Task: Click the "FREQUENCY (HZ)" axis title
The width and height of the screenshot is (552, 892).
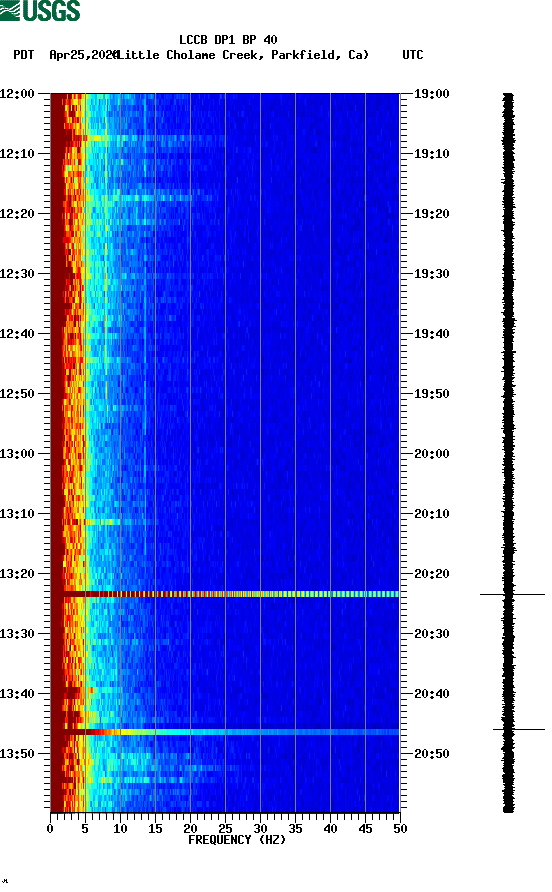Action: [x=237, y=840]
